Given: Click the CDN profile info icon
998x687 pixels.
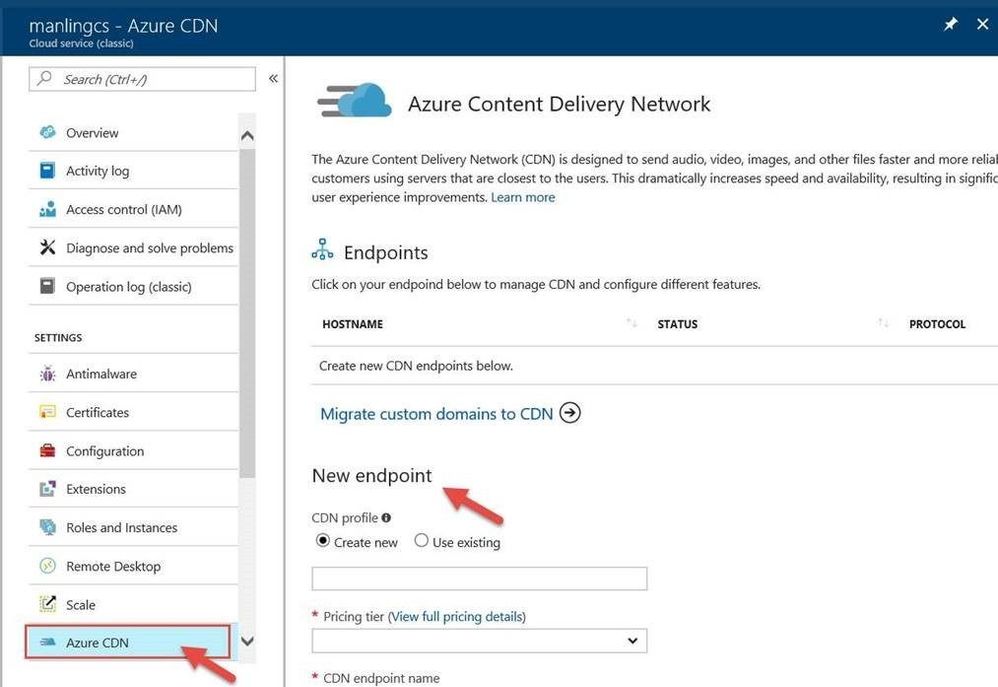Looking at the screenshot, I should click(386, 518).
